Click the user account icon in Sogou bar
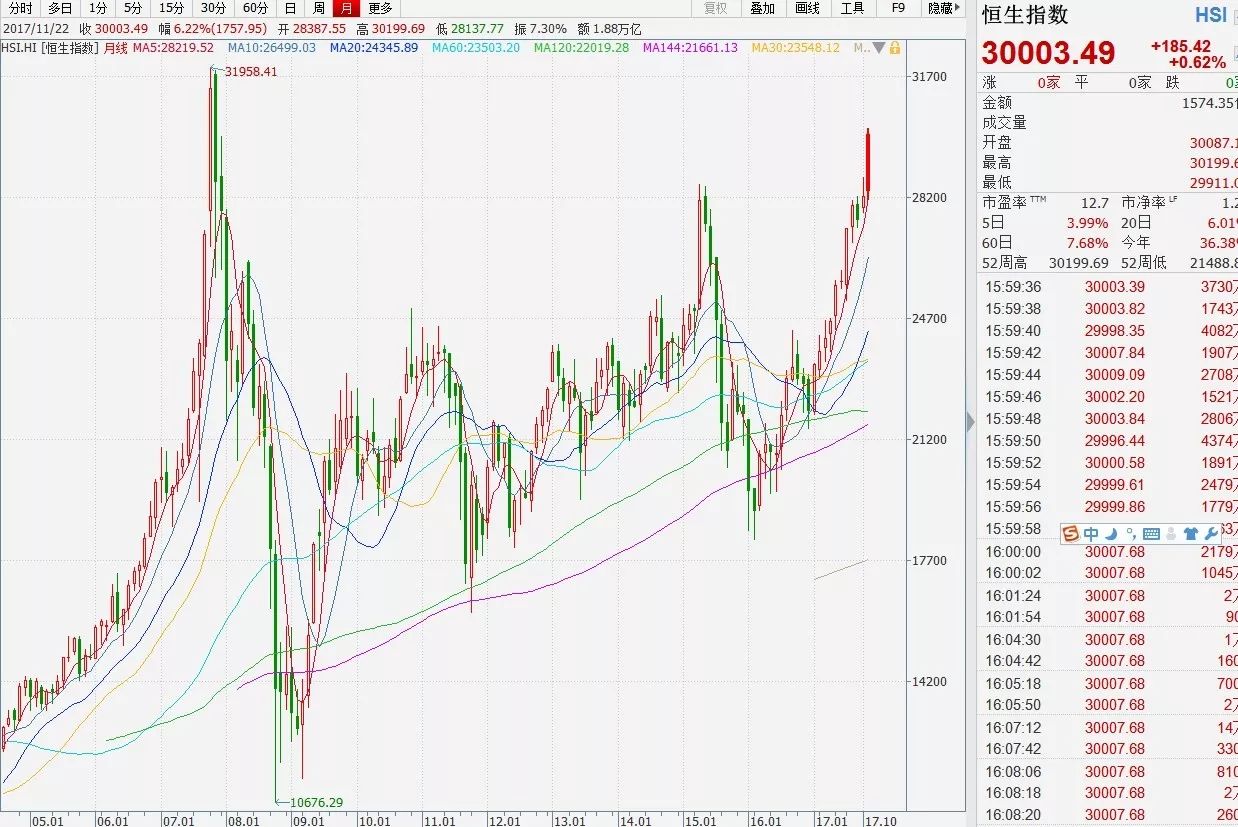Viewport: 1238px width, 827px height. pyautogui.click(x=1171, y=533)
